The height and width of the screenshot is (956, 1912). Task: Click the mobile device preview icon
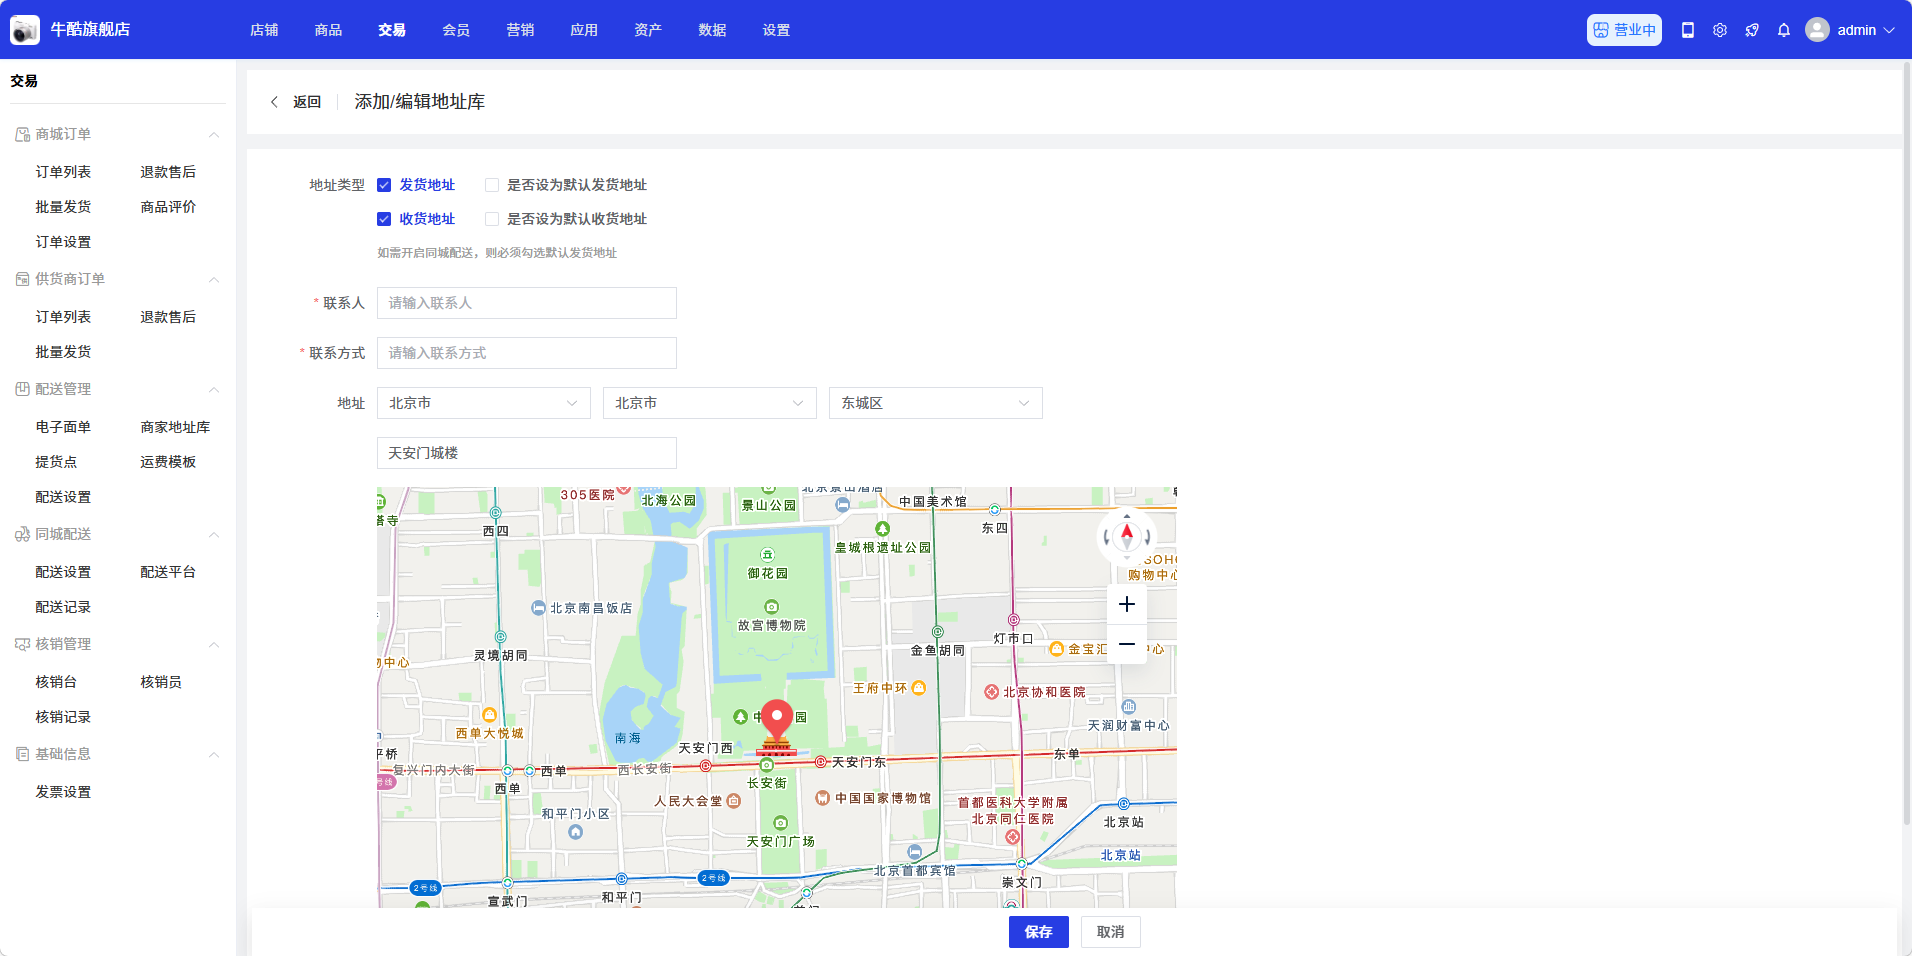1688,30
